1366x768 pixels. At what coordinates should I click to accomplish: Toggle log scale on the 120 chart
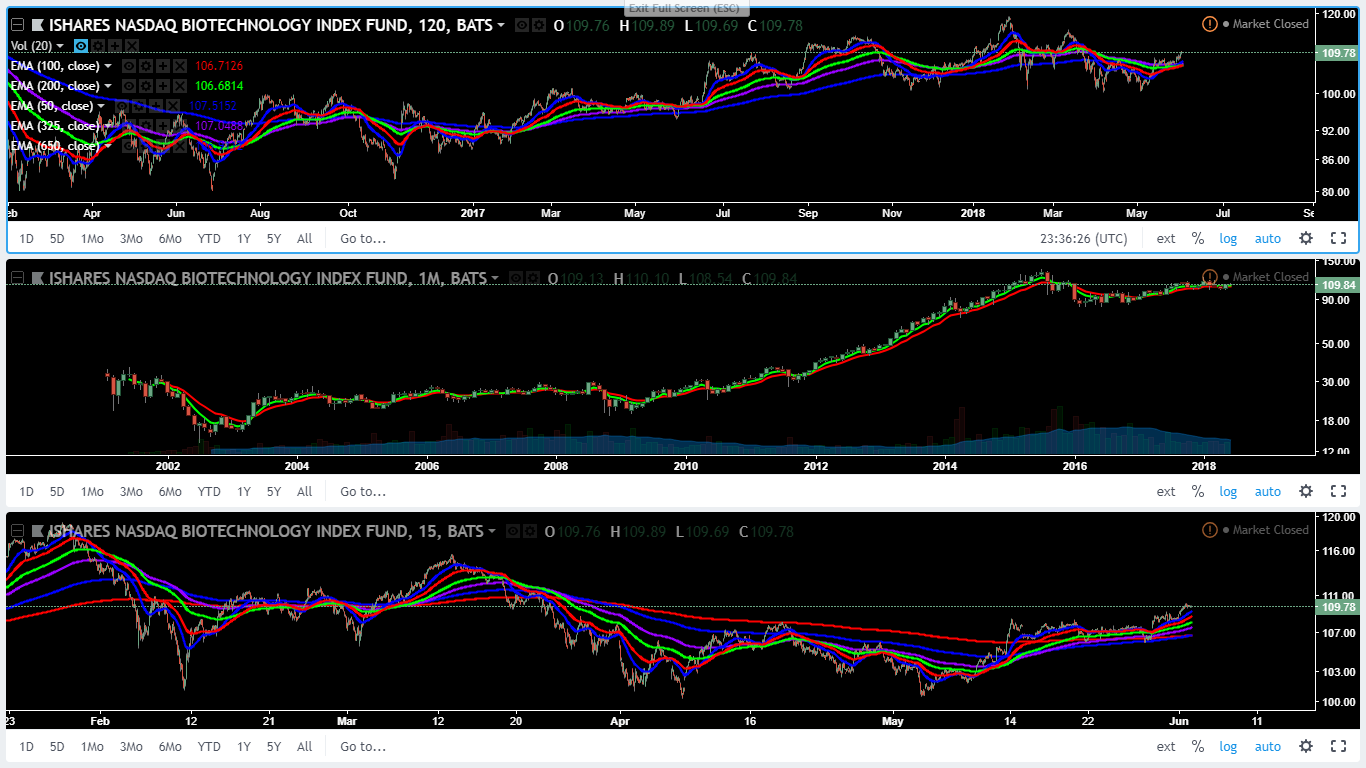click(1228, 239)
